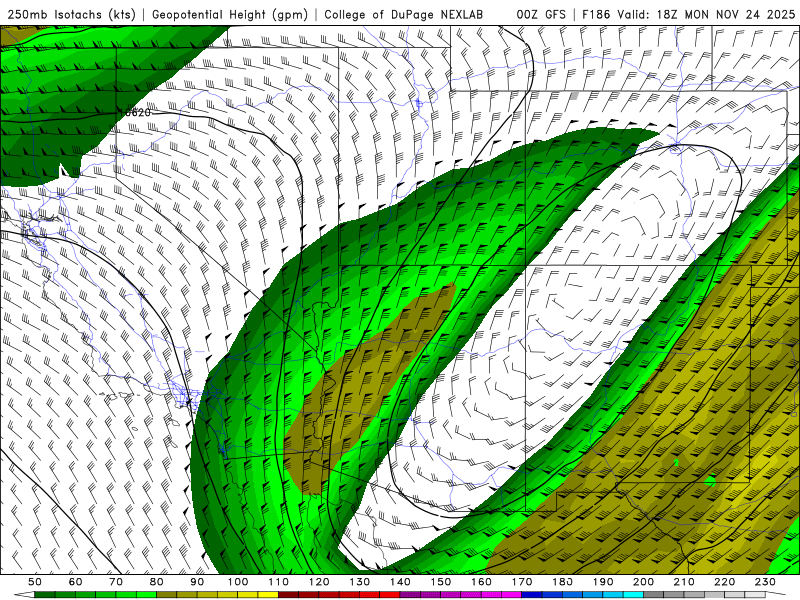The height and width of the screenshot is (600, 800).
Task: Click the 60 label on the color scale
Action: [75, 582]
